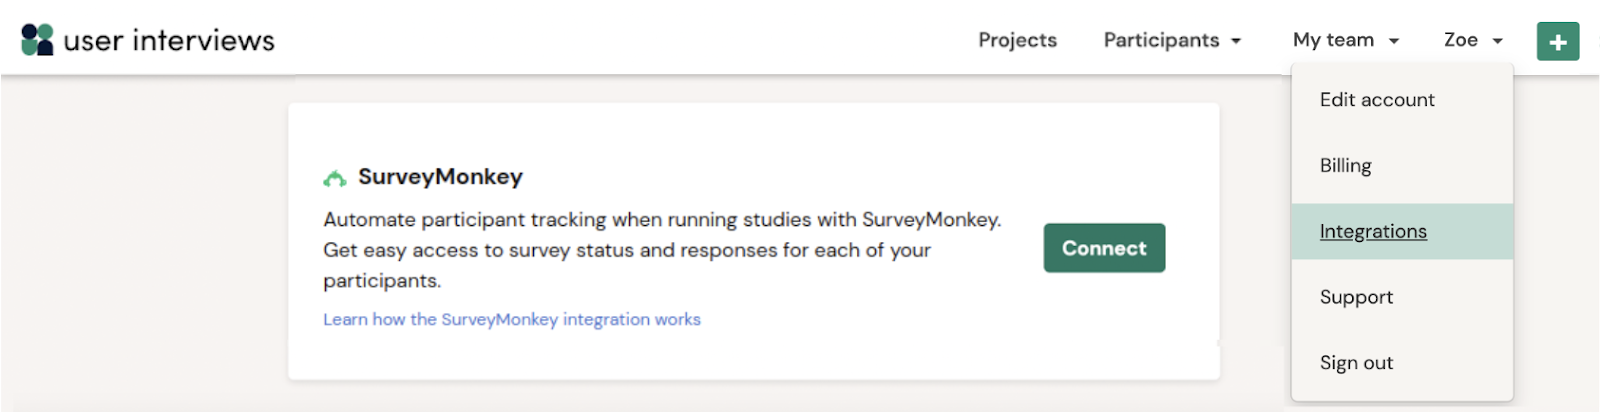
Task: Select Edit account from the menu
Action: (1376, 100)
